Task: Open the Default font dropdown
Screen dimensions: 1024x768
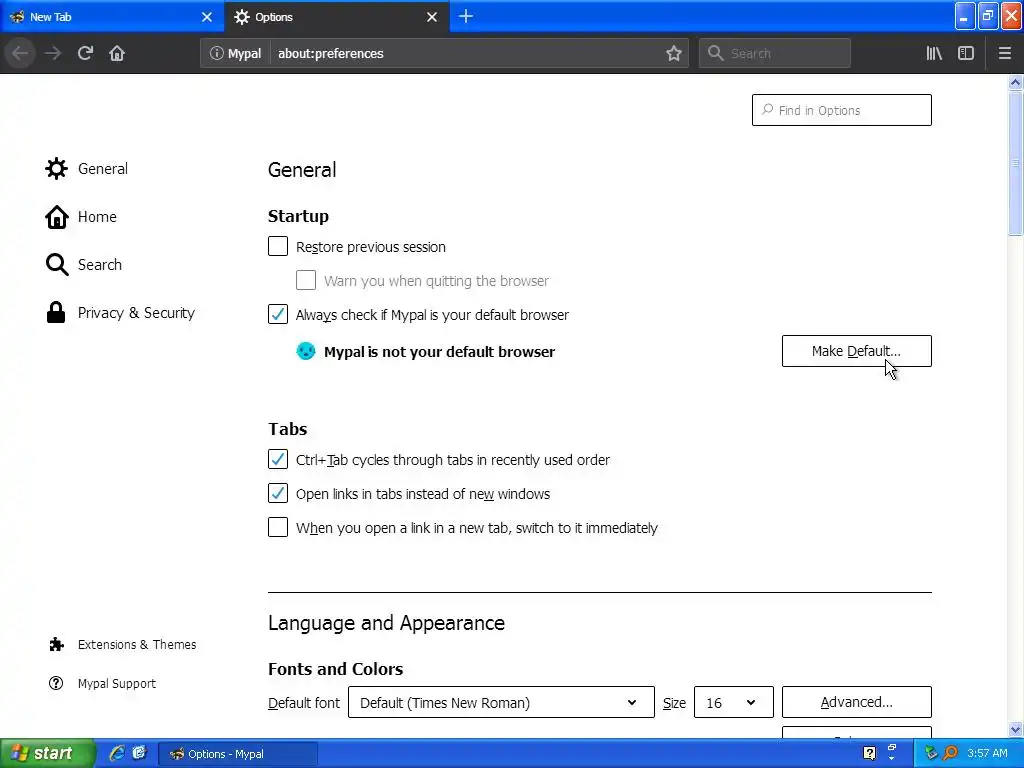Action: tap(501, 702)
